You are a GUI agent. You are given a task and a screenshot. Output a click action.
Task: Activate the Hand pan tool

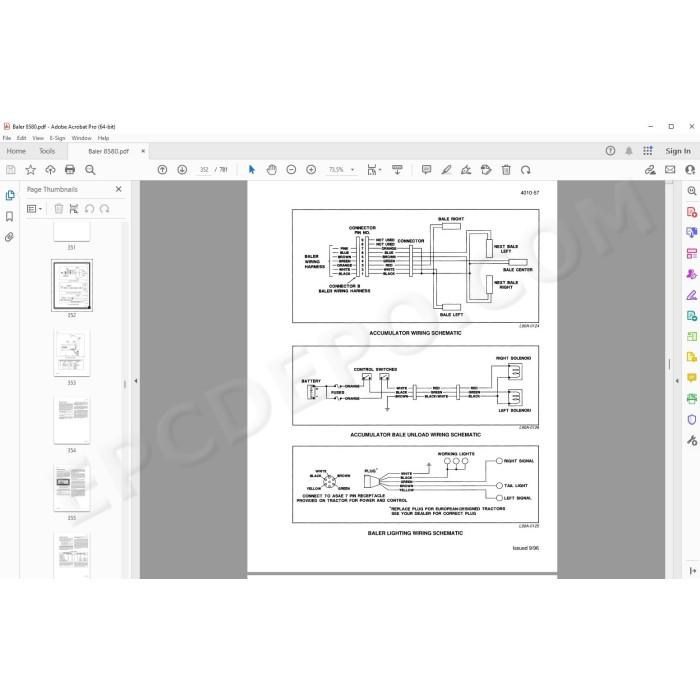point(271,170)
